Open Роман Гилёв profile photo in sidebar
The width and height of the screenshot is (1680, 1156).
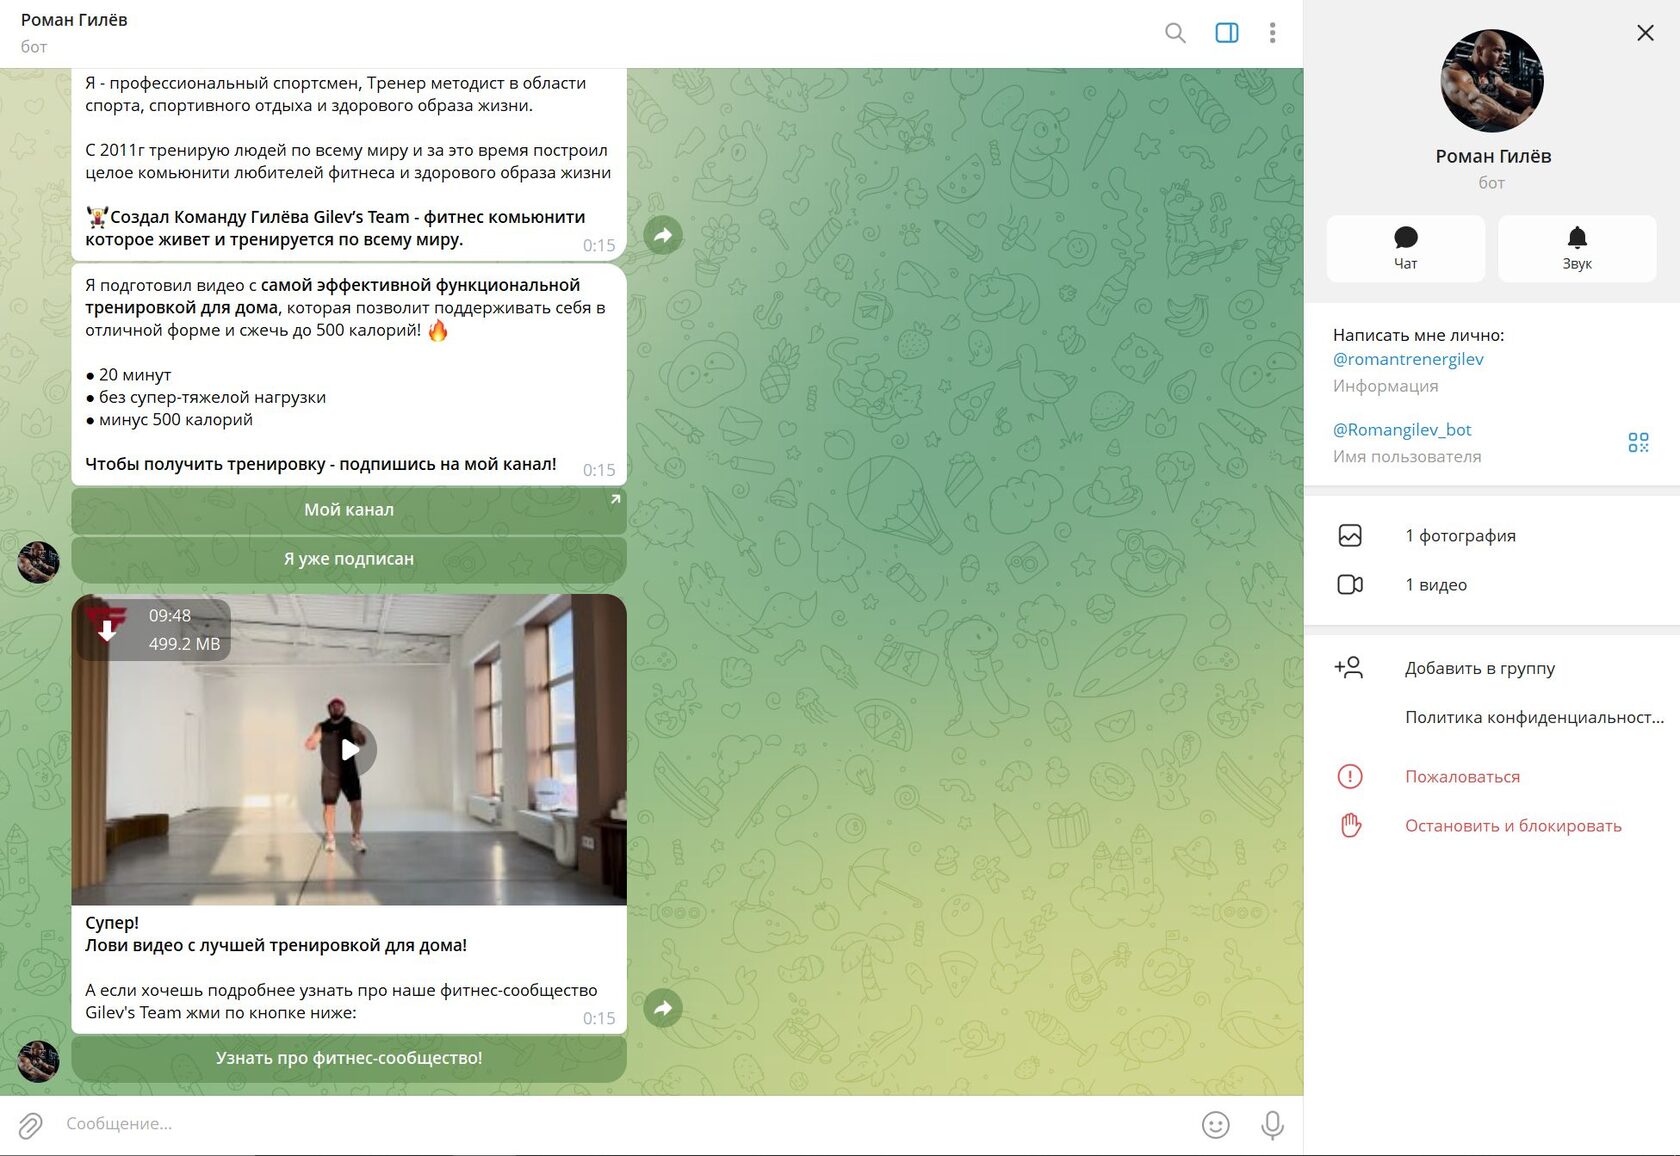(x=1492, y=81)
